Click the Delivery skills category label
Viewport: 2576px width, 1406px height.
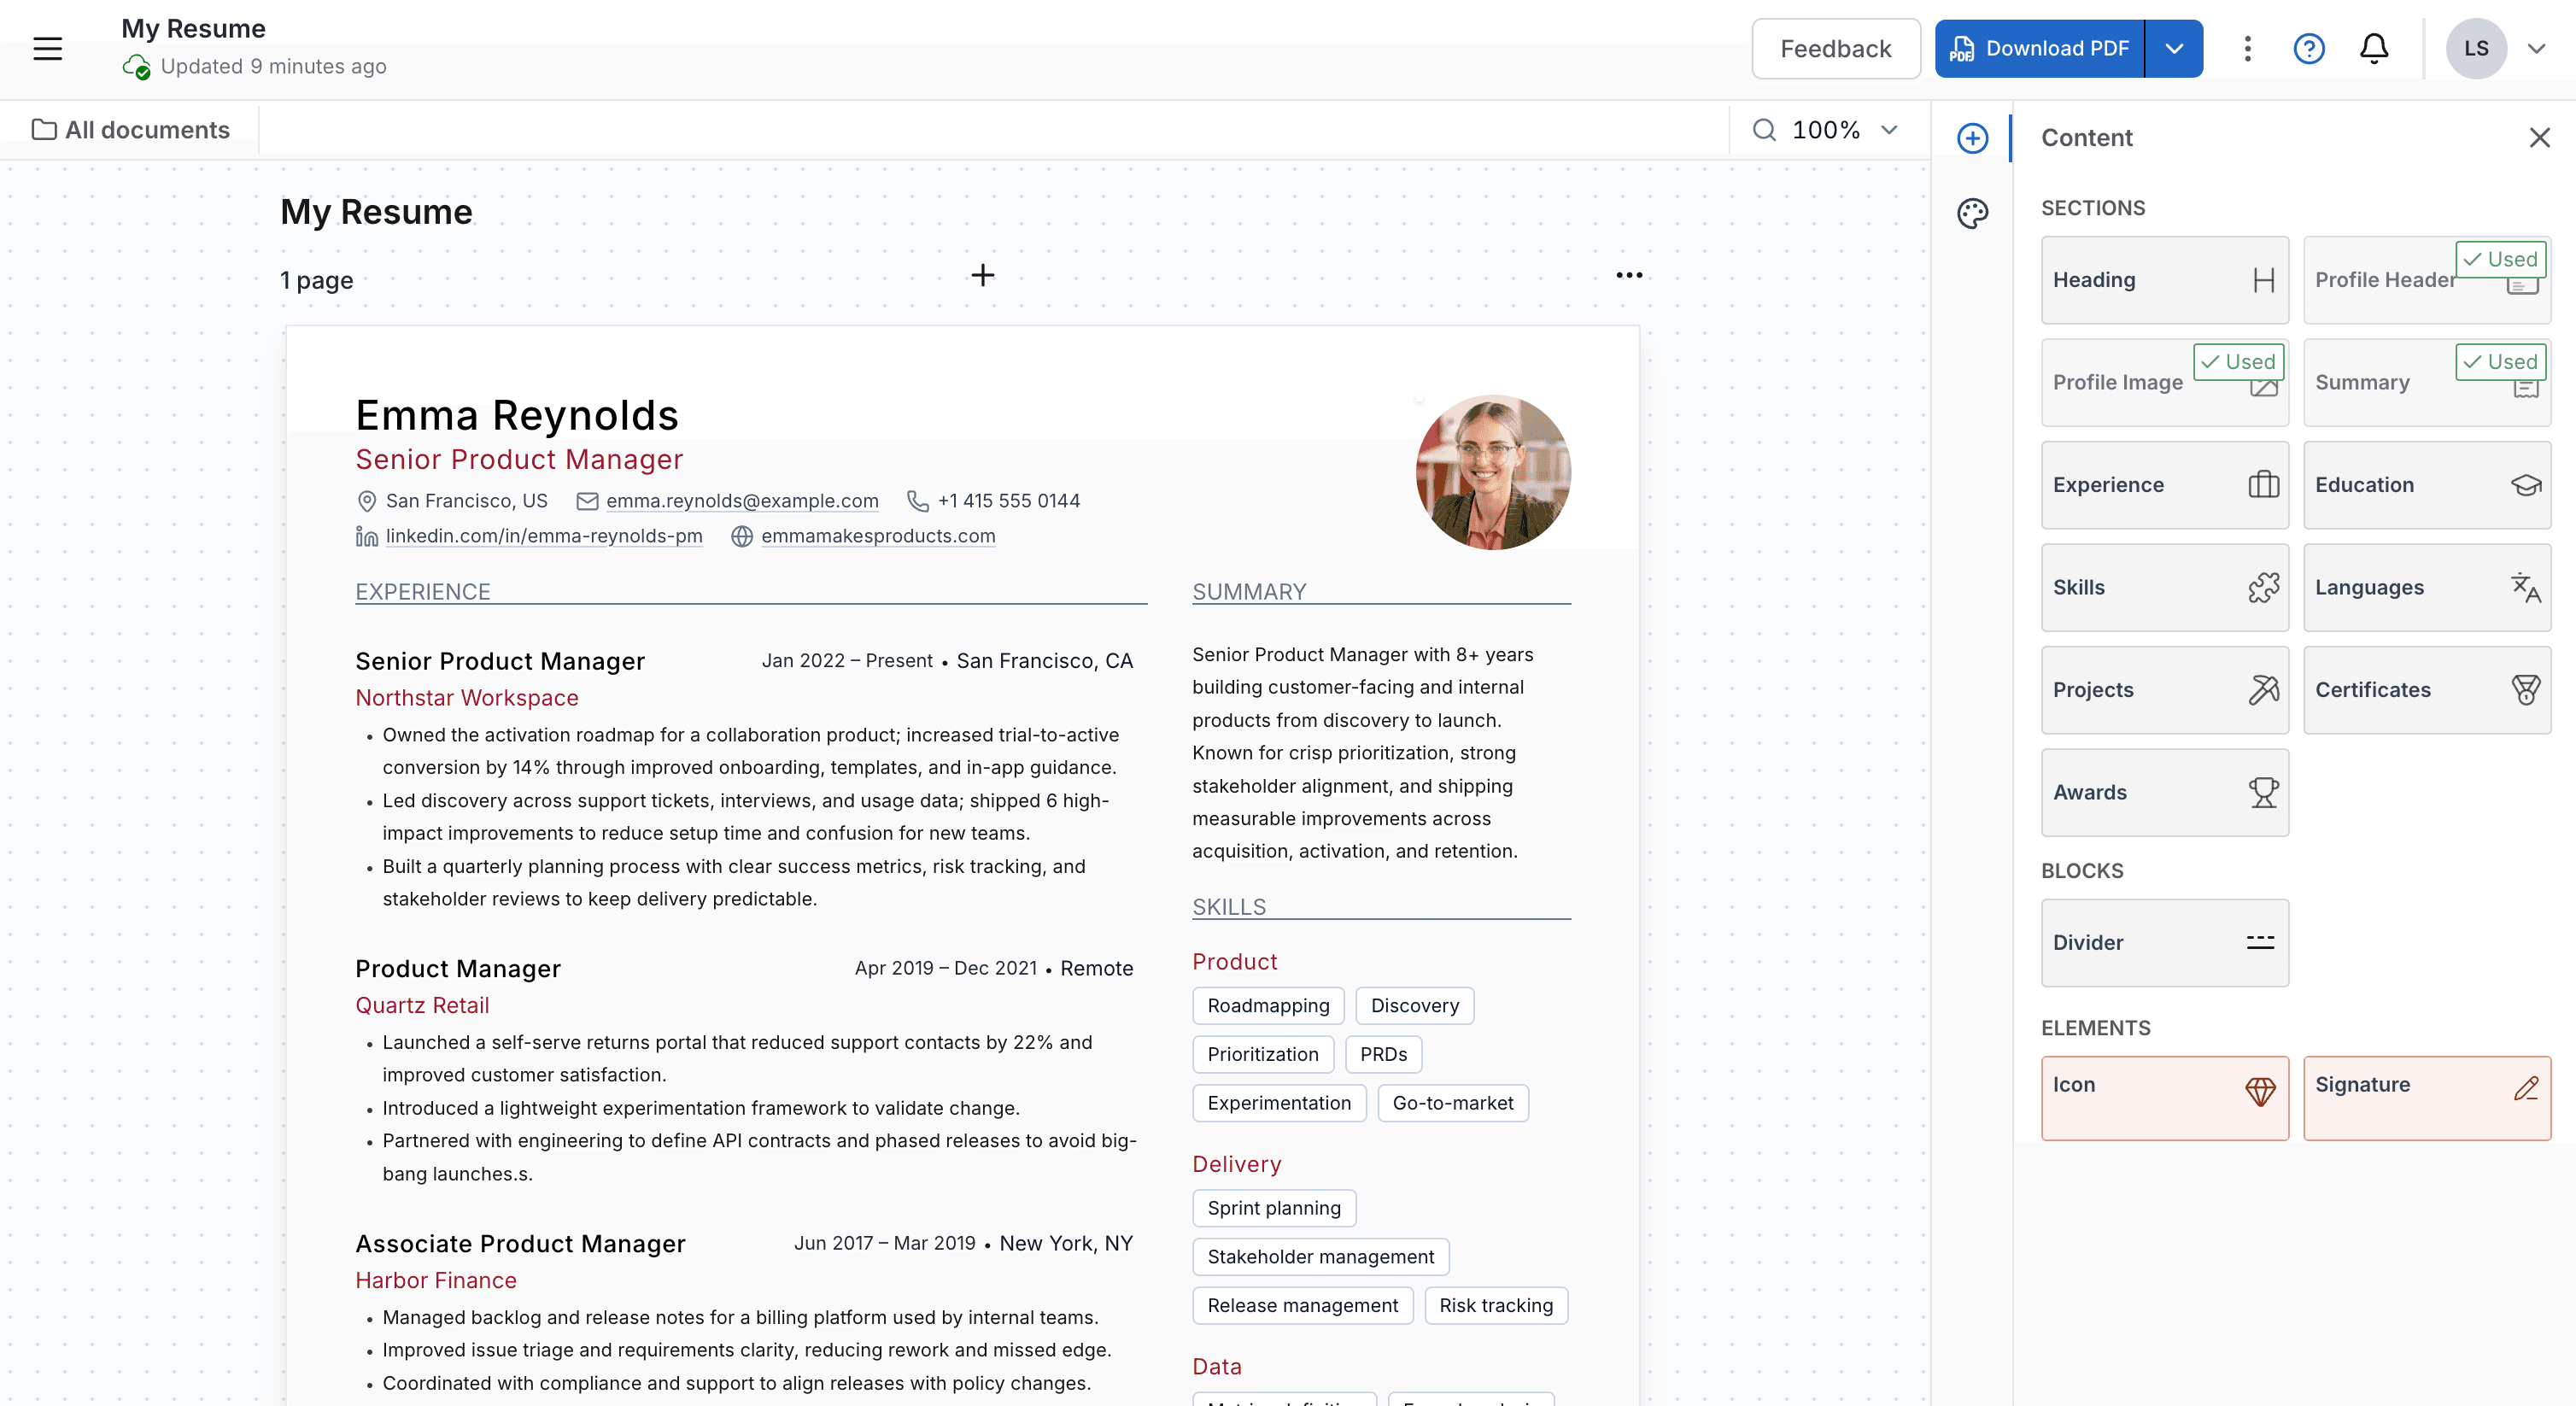tap(1236, 1165)
